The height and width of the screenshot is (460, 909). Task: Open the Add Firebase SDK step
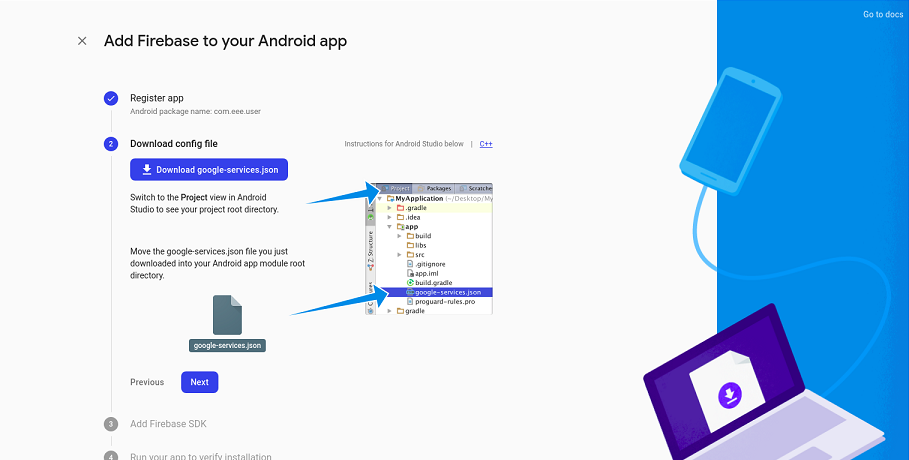click(x=168, y=424)
